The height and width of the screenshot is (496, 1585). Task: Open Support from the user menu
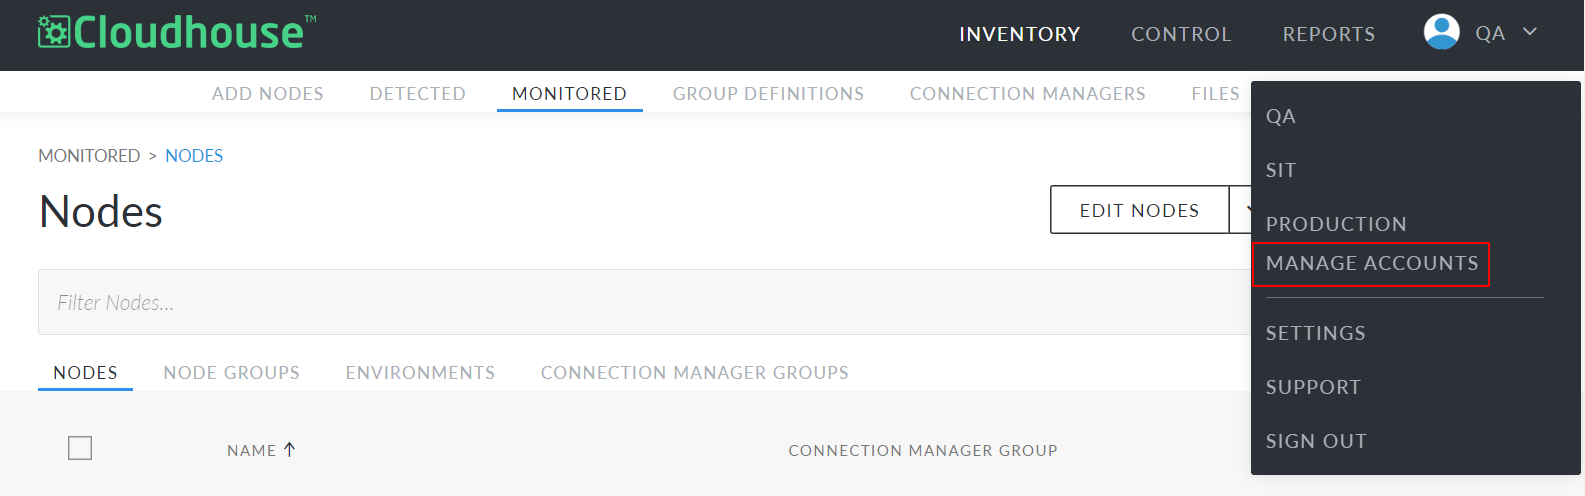[1313, 387]
